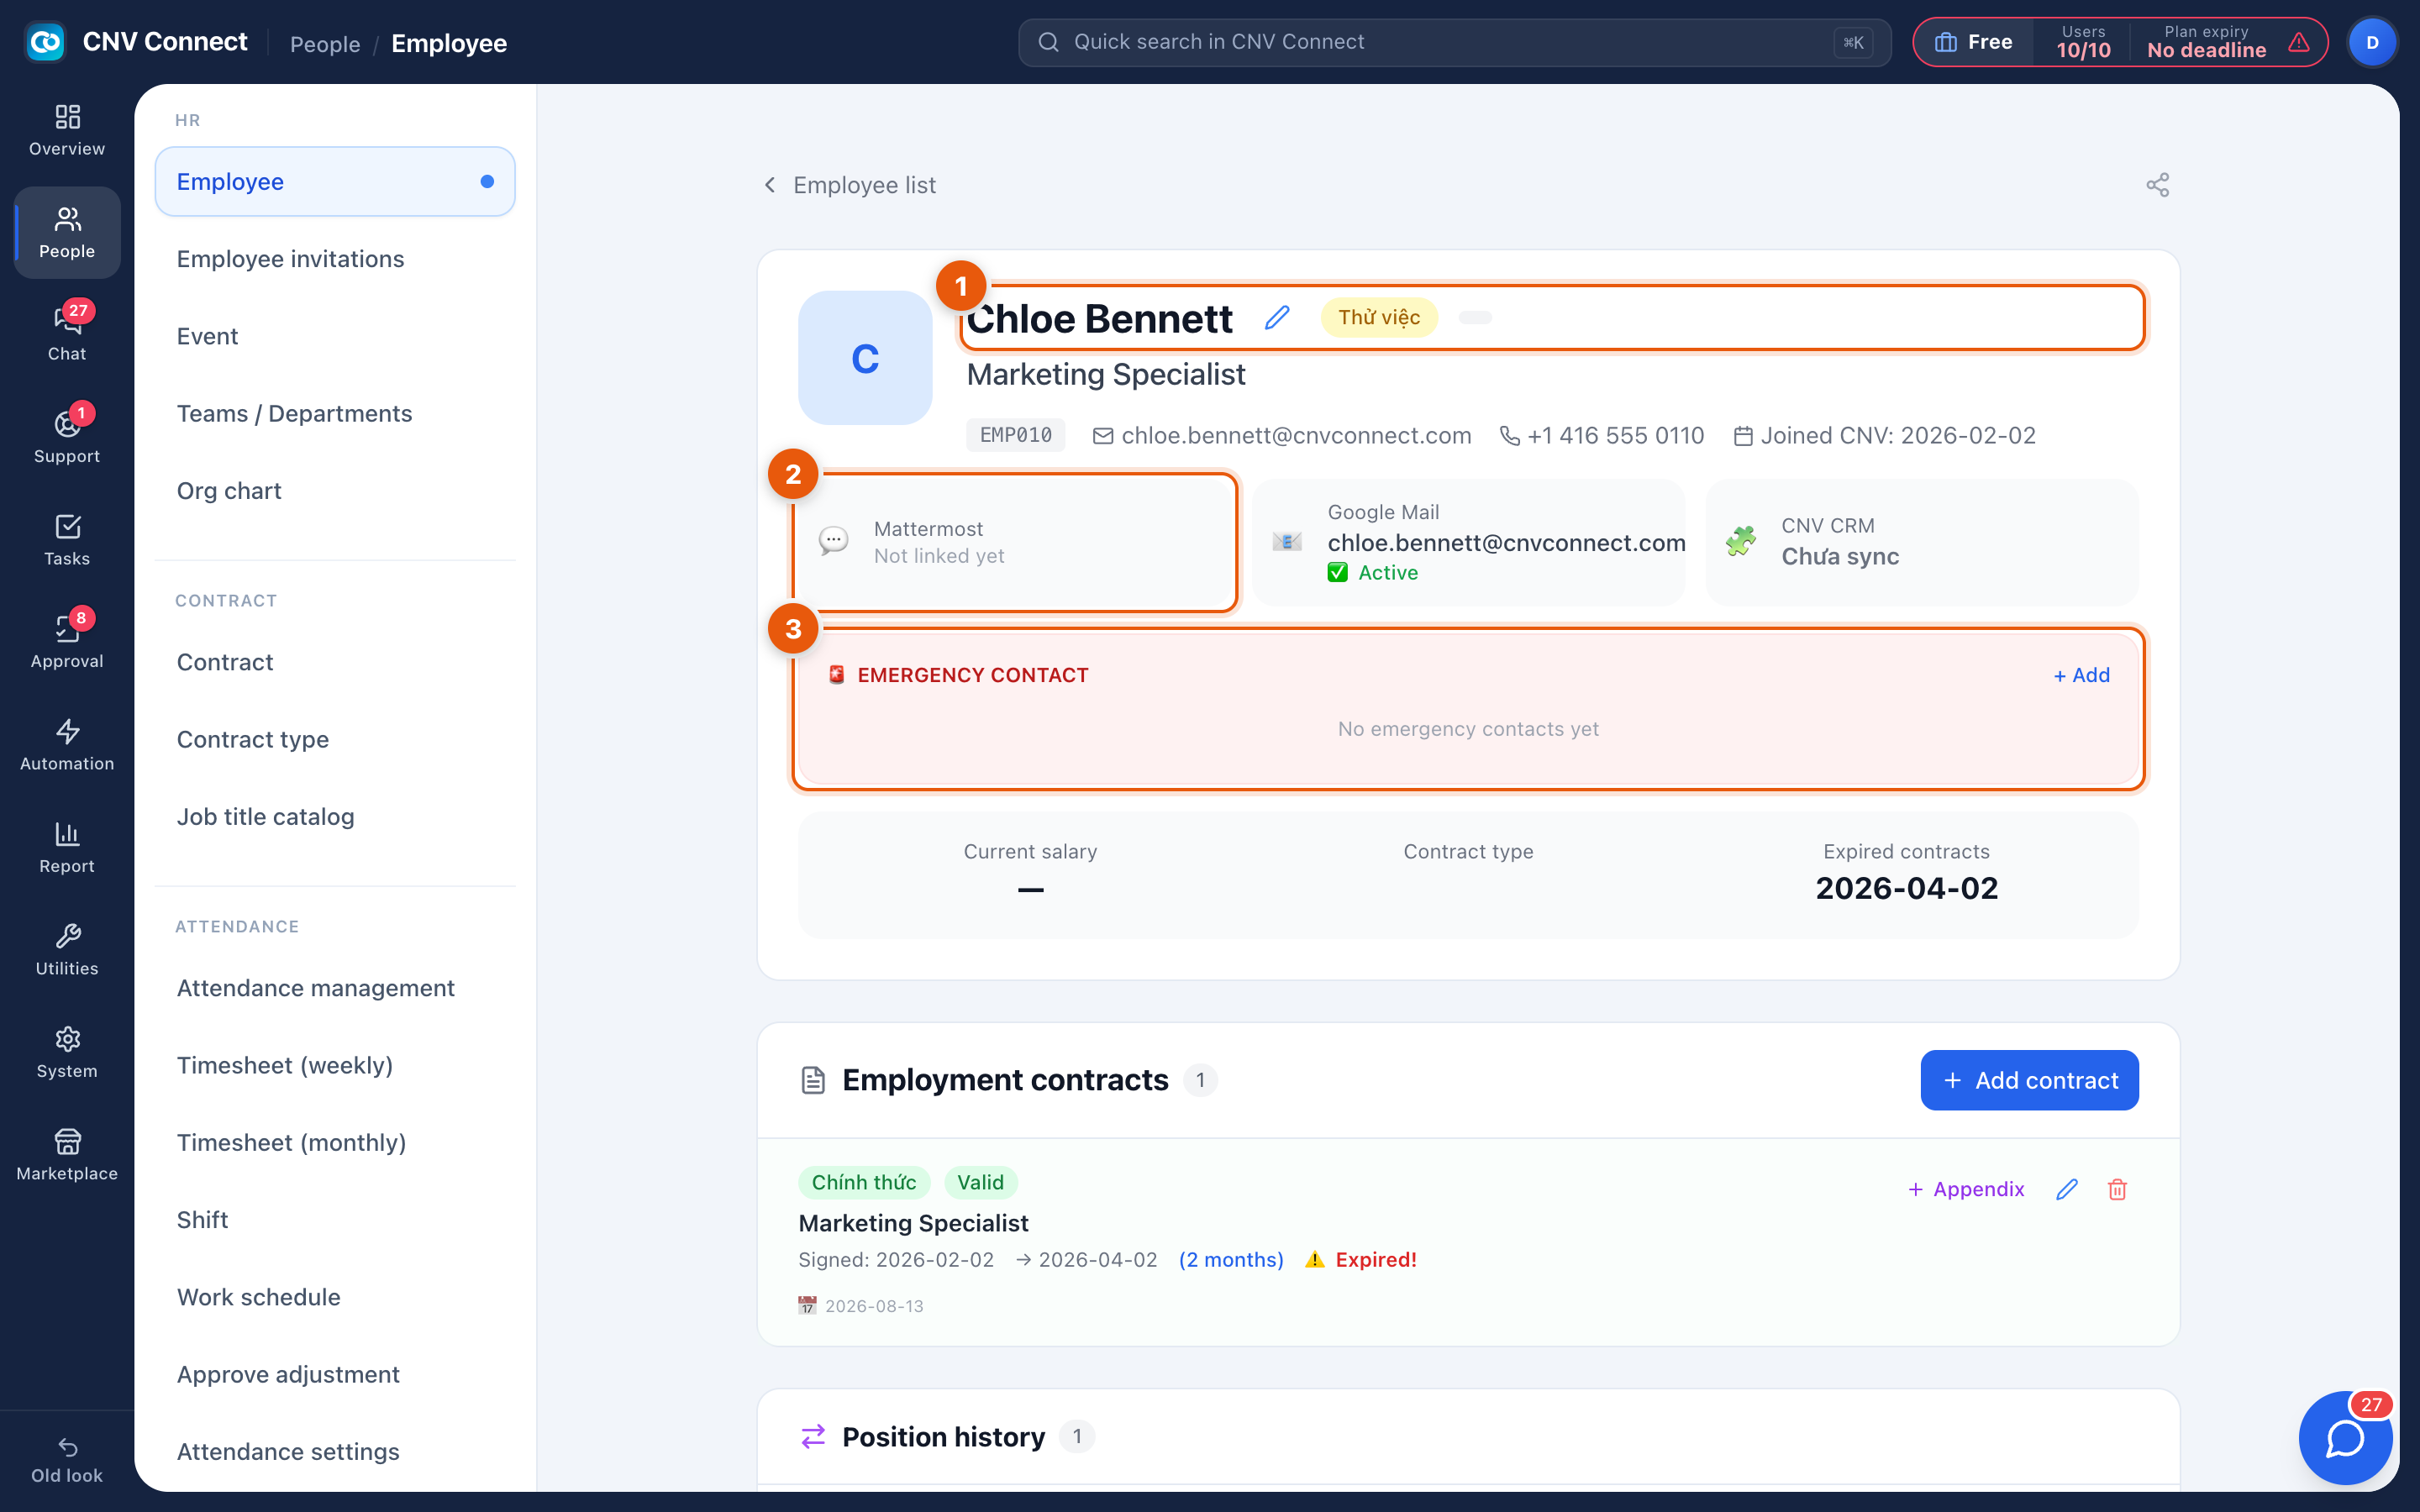Click the Thử việc status badge
Screen dimensions: 2420x1512
click(x=1379, y=318)
